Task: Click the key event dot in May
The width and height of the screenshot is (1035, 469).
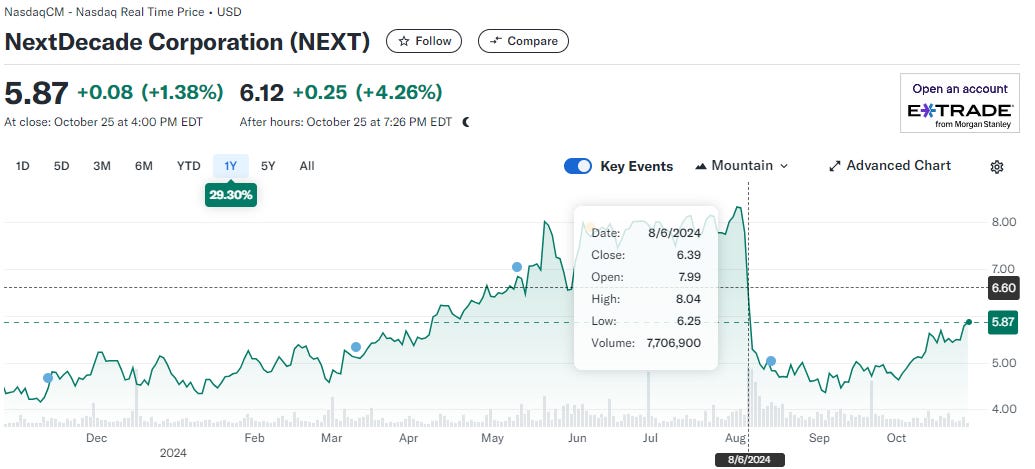Action: (x=517, y=267)
